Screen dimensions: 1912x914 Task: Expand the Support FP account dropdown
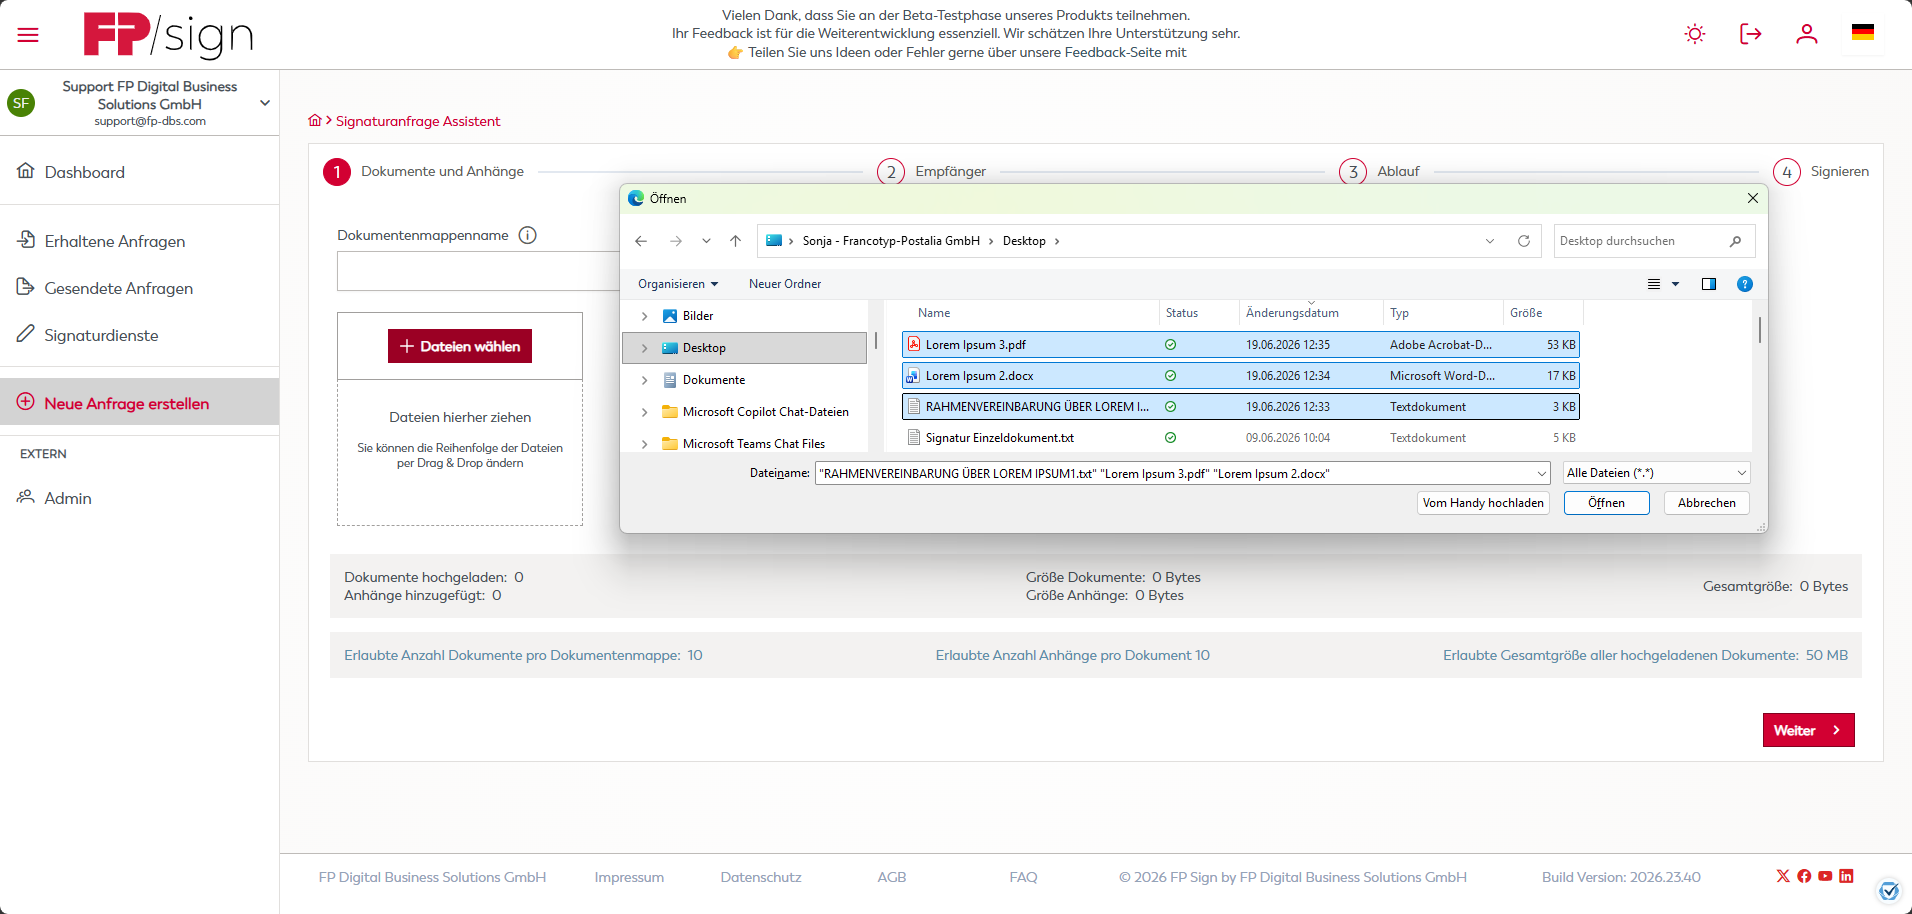pos(265,103)
